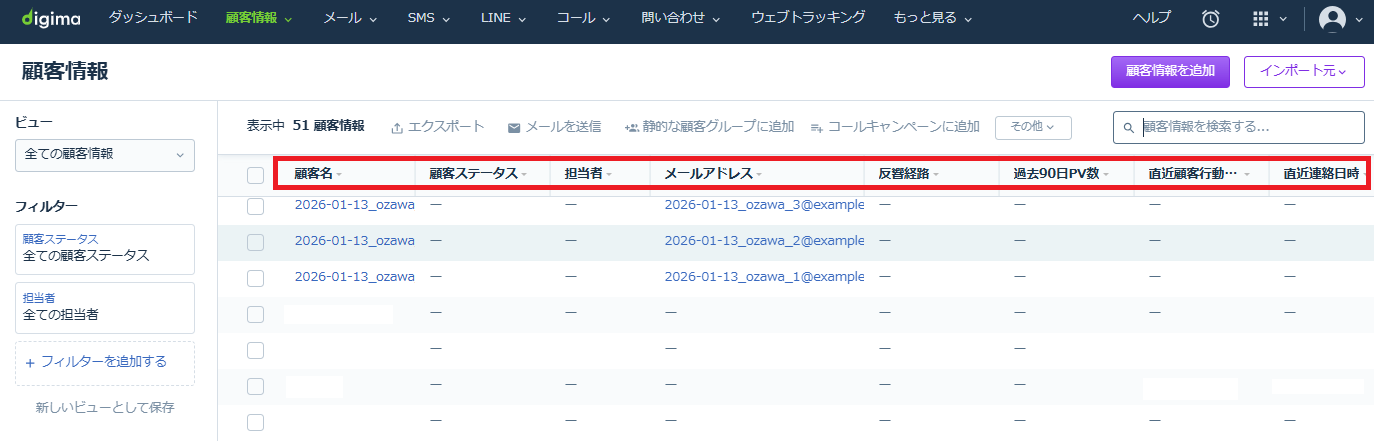This screenshot has height=441, width=1374.
Task: Open the SMS nav menu
Action: click(x=429, y=18)
